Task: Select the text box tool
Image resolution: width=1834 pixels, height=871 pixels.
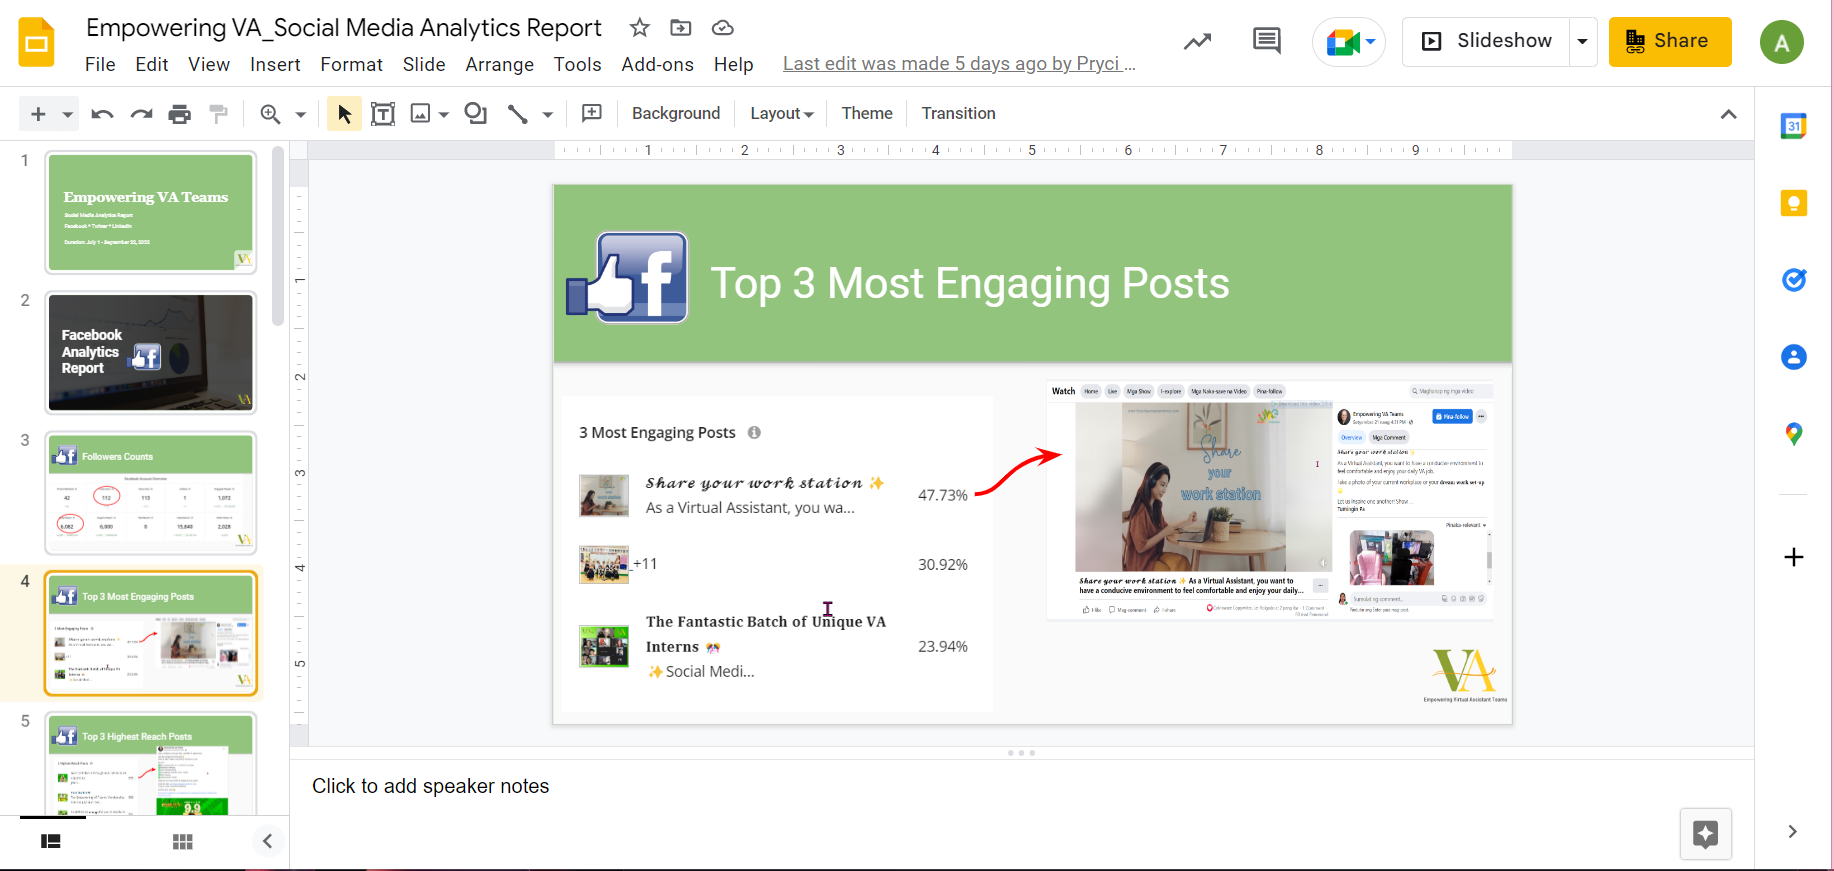Action: click(x=383, y=114)
